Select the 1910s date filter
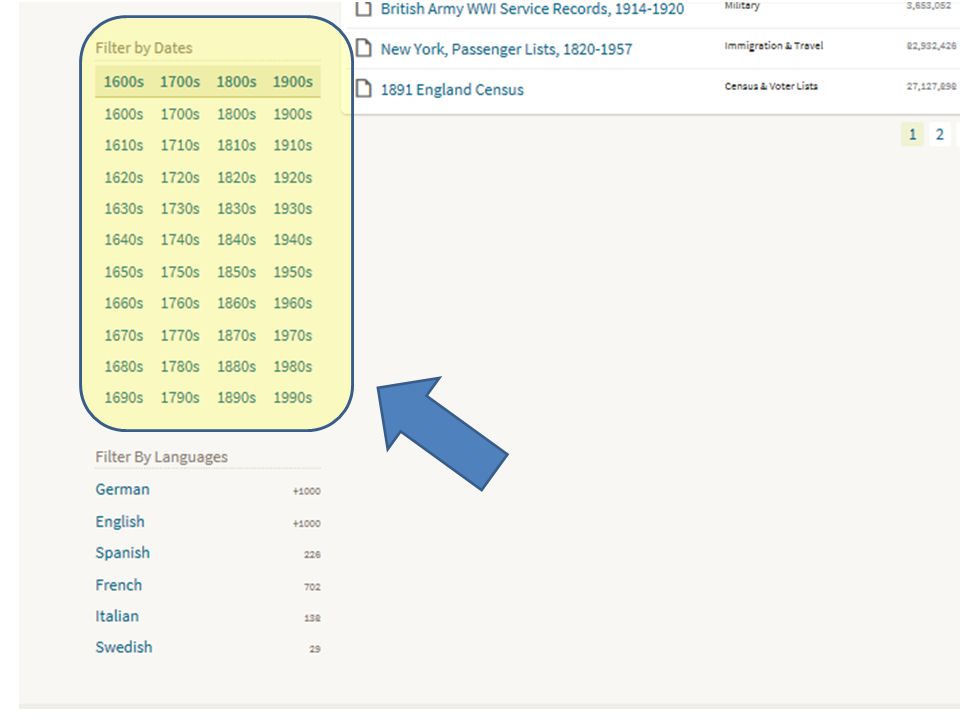This screenshot has height=720, width=960. tap(293, 145)
